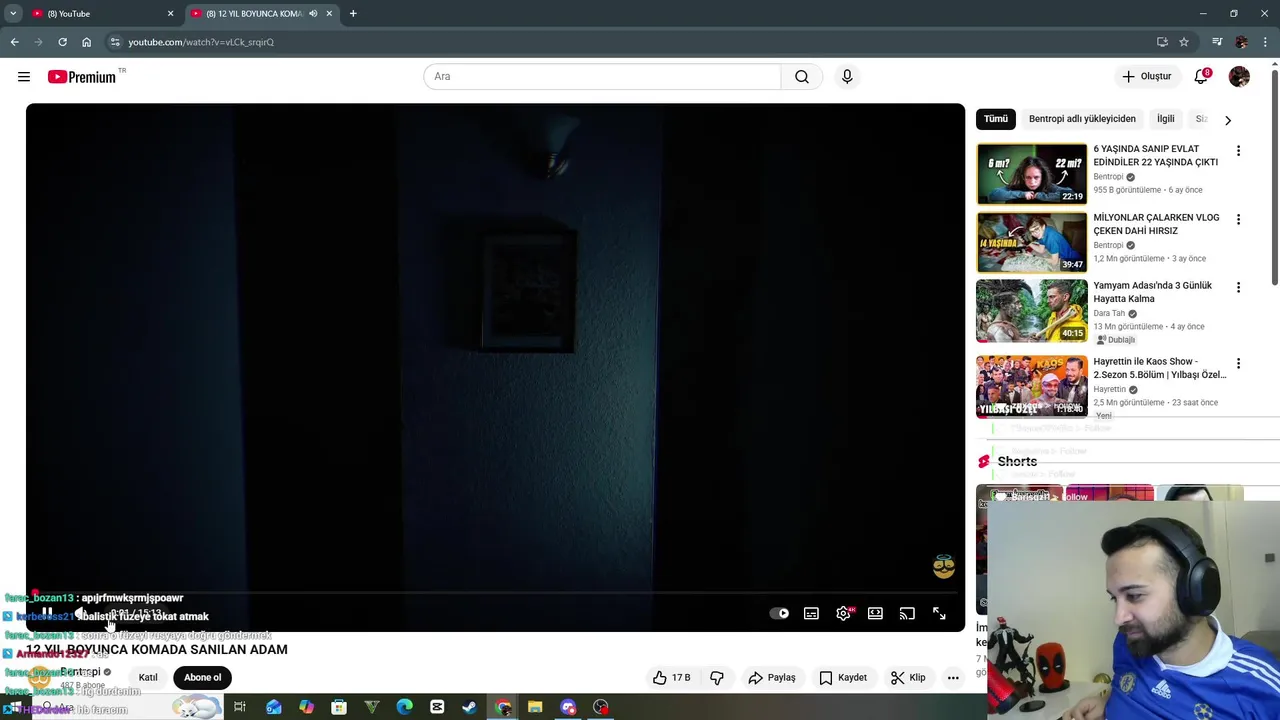Click the channel info-card icon on video

click(943, 567)
